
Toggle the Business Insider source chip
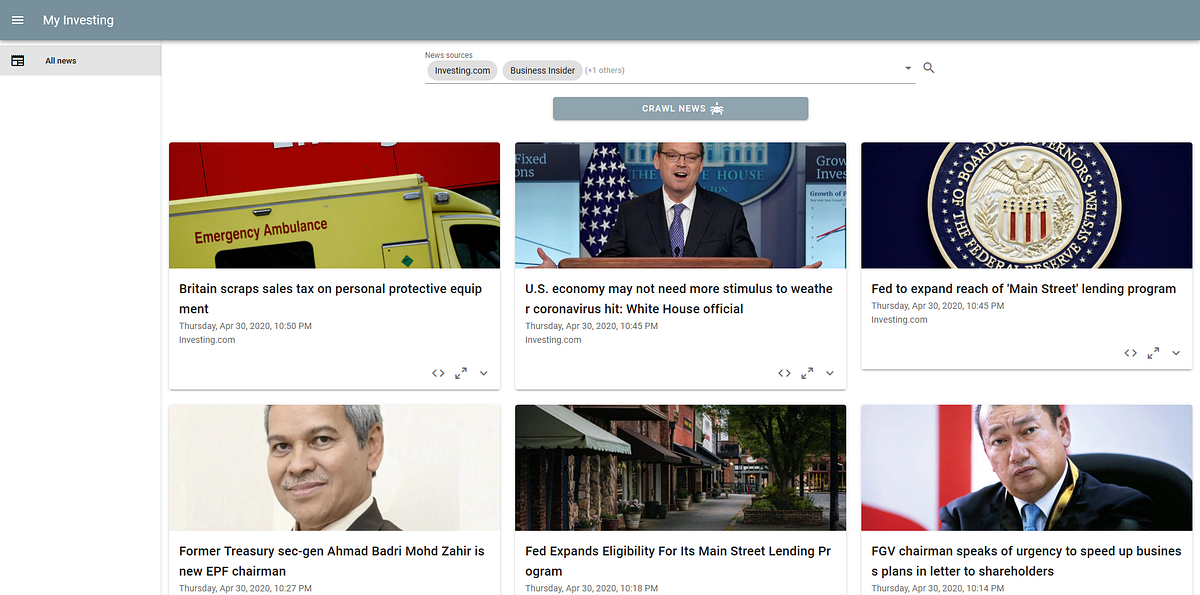point(542,70)
